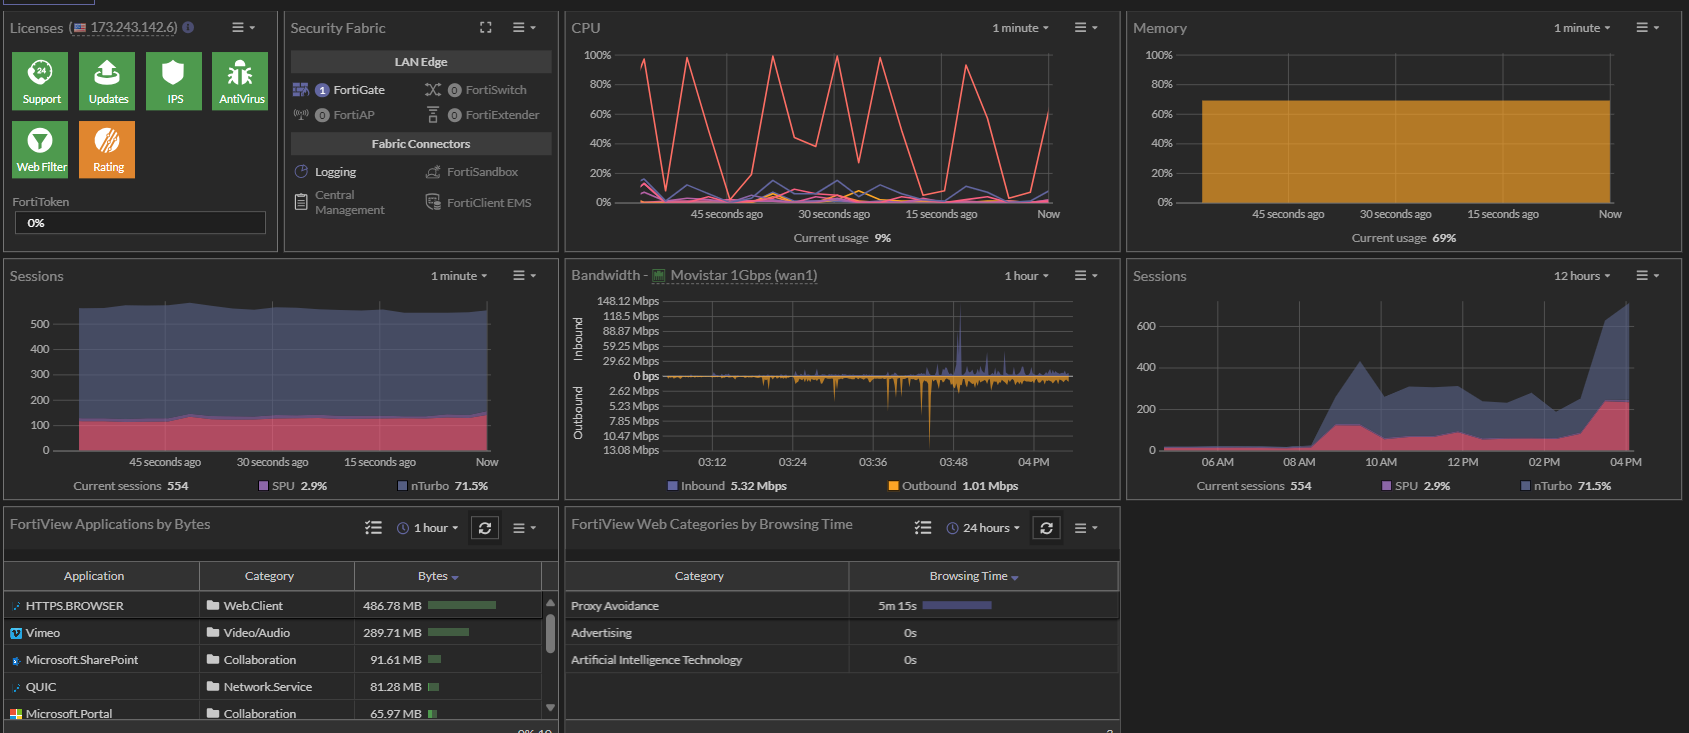Screen dimensions: 1689x733
Task: Select the QUIC application row
Action: 273,687
